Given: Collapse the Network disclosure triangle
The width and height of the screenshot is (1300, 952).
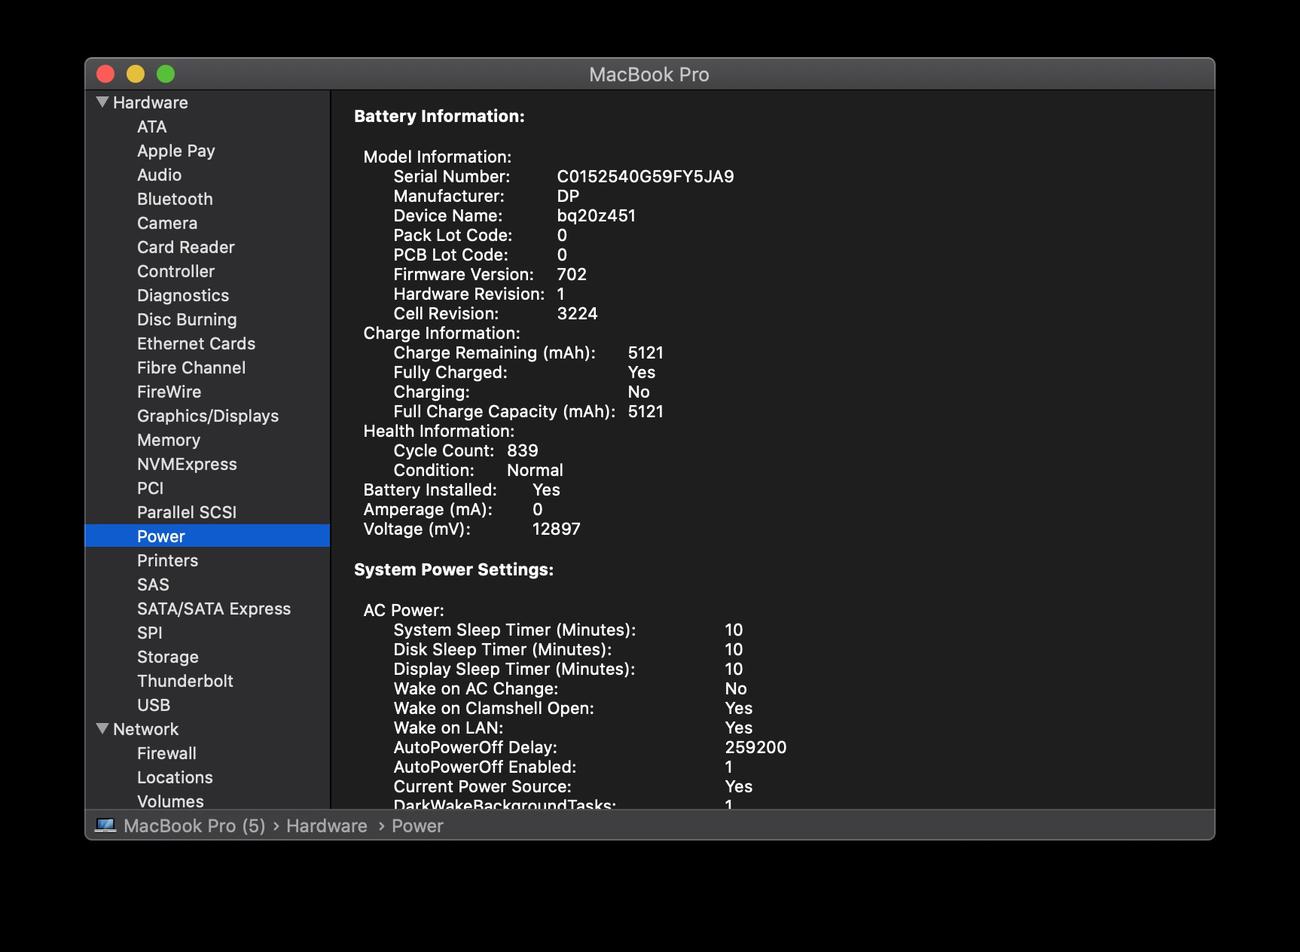Looking at the screenshot, I should click(102, 729).
